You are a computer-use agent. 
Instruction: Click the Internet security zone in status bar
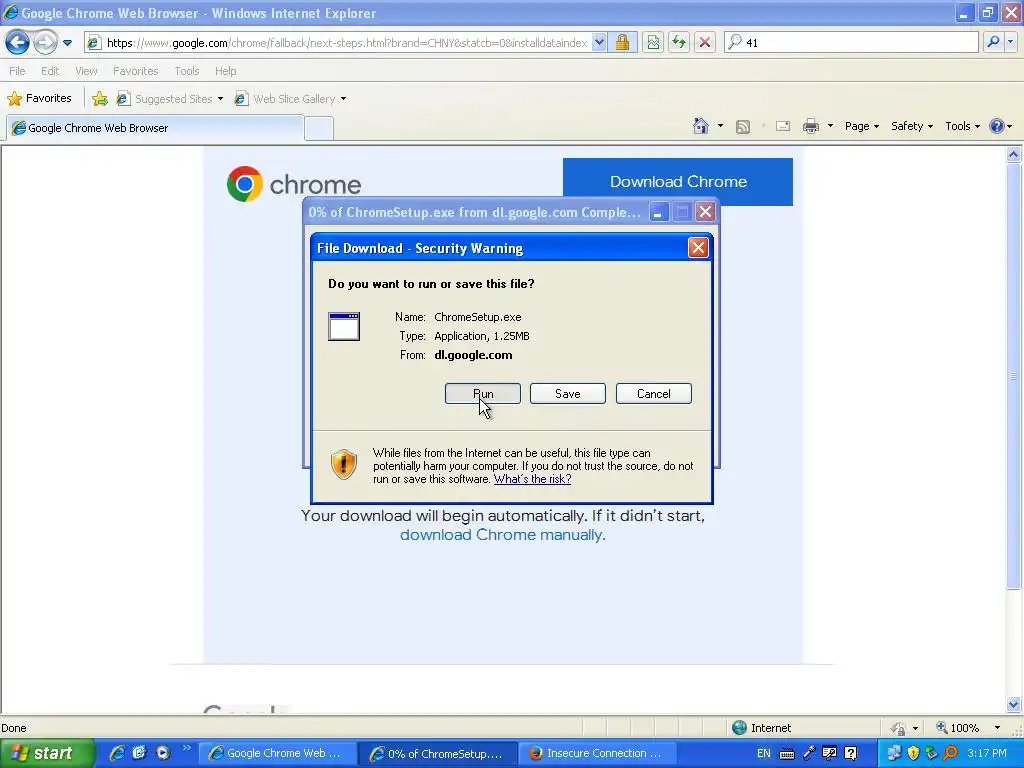pos(761,728)
